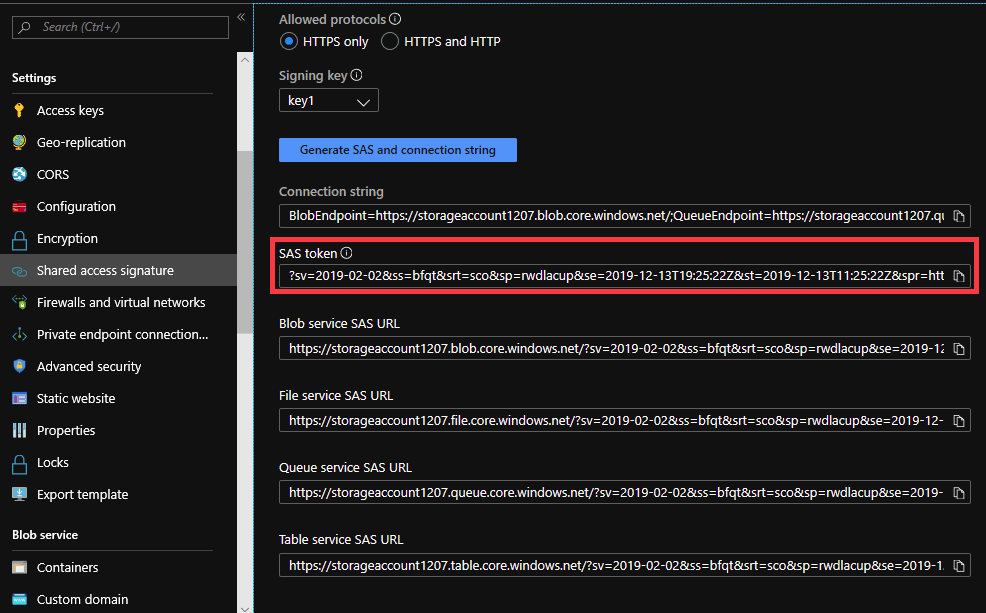
Task: Open Firewalls and virtual networks
Action: (x=120, y=302)
